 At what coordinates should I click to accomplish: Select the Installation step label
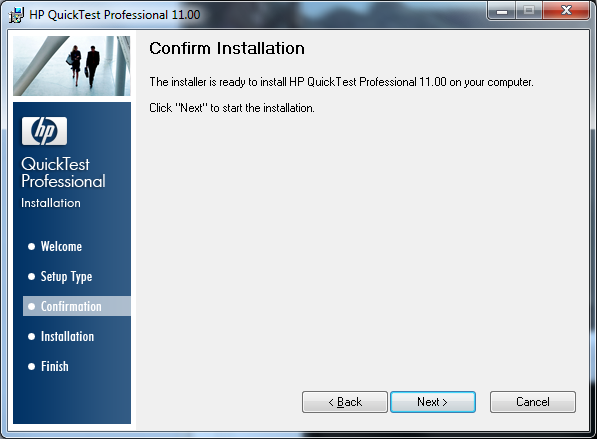[67, 337]
